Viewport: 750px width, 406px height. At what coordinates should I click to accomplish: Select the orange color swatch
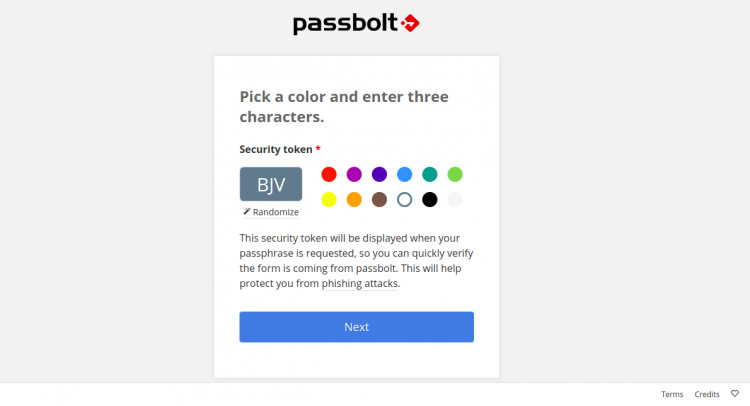[354, 199]
